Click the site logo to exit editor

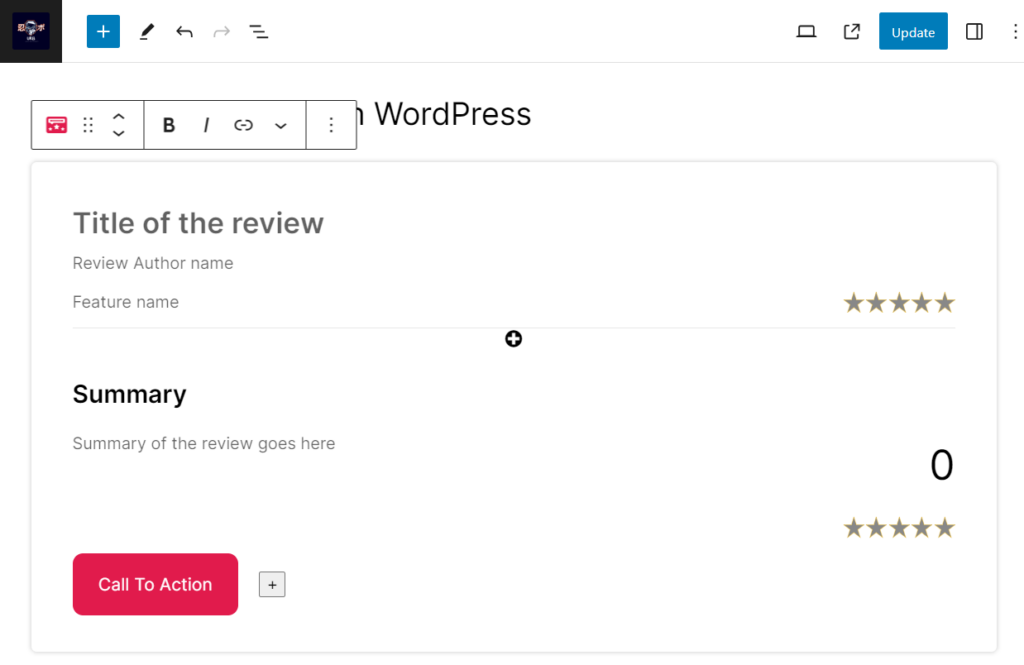tap(31, 31)
